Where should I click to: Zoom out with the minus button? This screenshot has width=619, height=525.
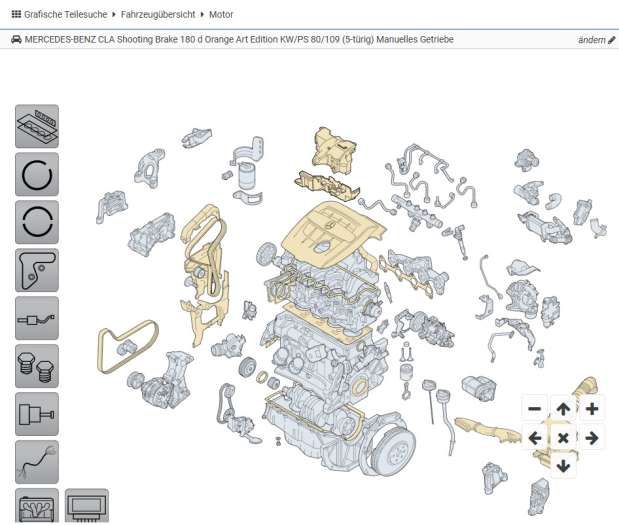pos(534,409)
